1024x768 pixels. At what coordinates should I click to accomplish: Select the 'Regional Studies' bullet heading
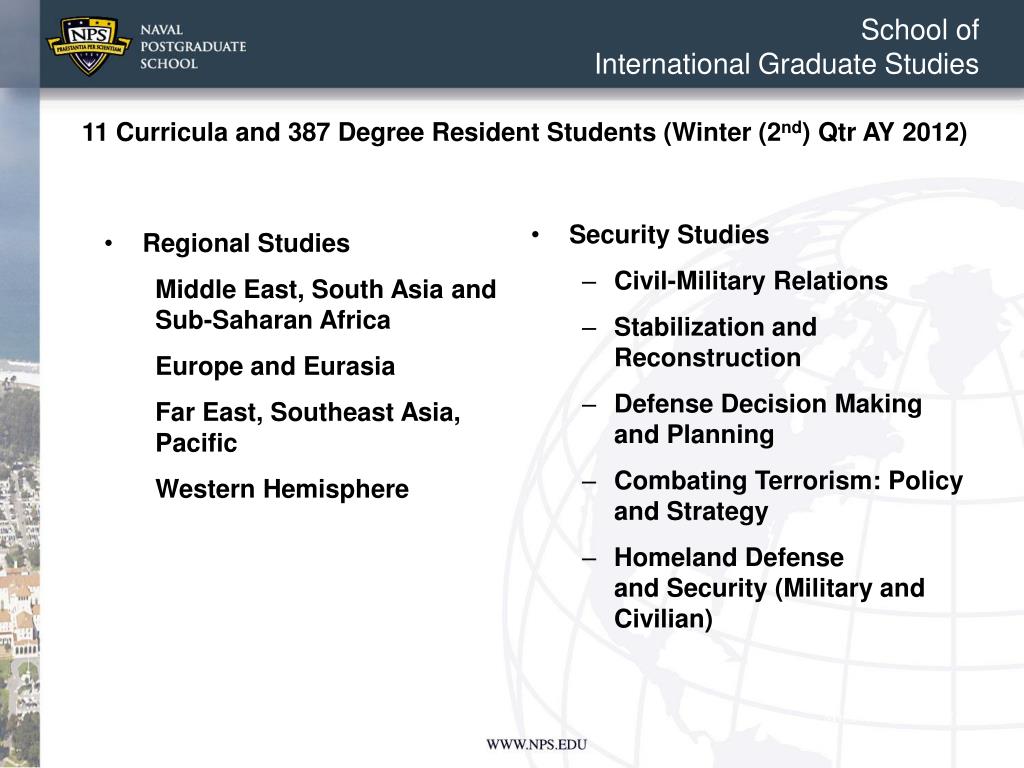pyautogui.click(x=246, y=244)
